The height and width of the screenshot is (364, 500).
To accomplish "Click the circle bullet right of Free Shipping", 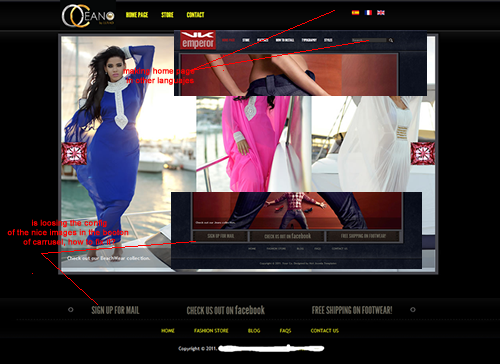I will 413,310.
